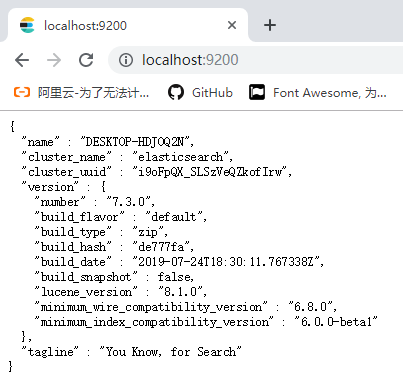Viewport: 403px width, 387px height.
Task: Close the localhost:9200 tab
Action: (x=232, y=25)
